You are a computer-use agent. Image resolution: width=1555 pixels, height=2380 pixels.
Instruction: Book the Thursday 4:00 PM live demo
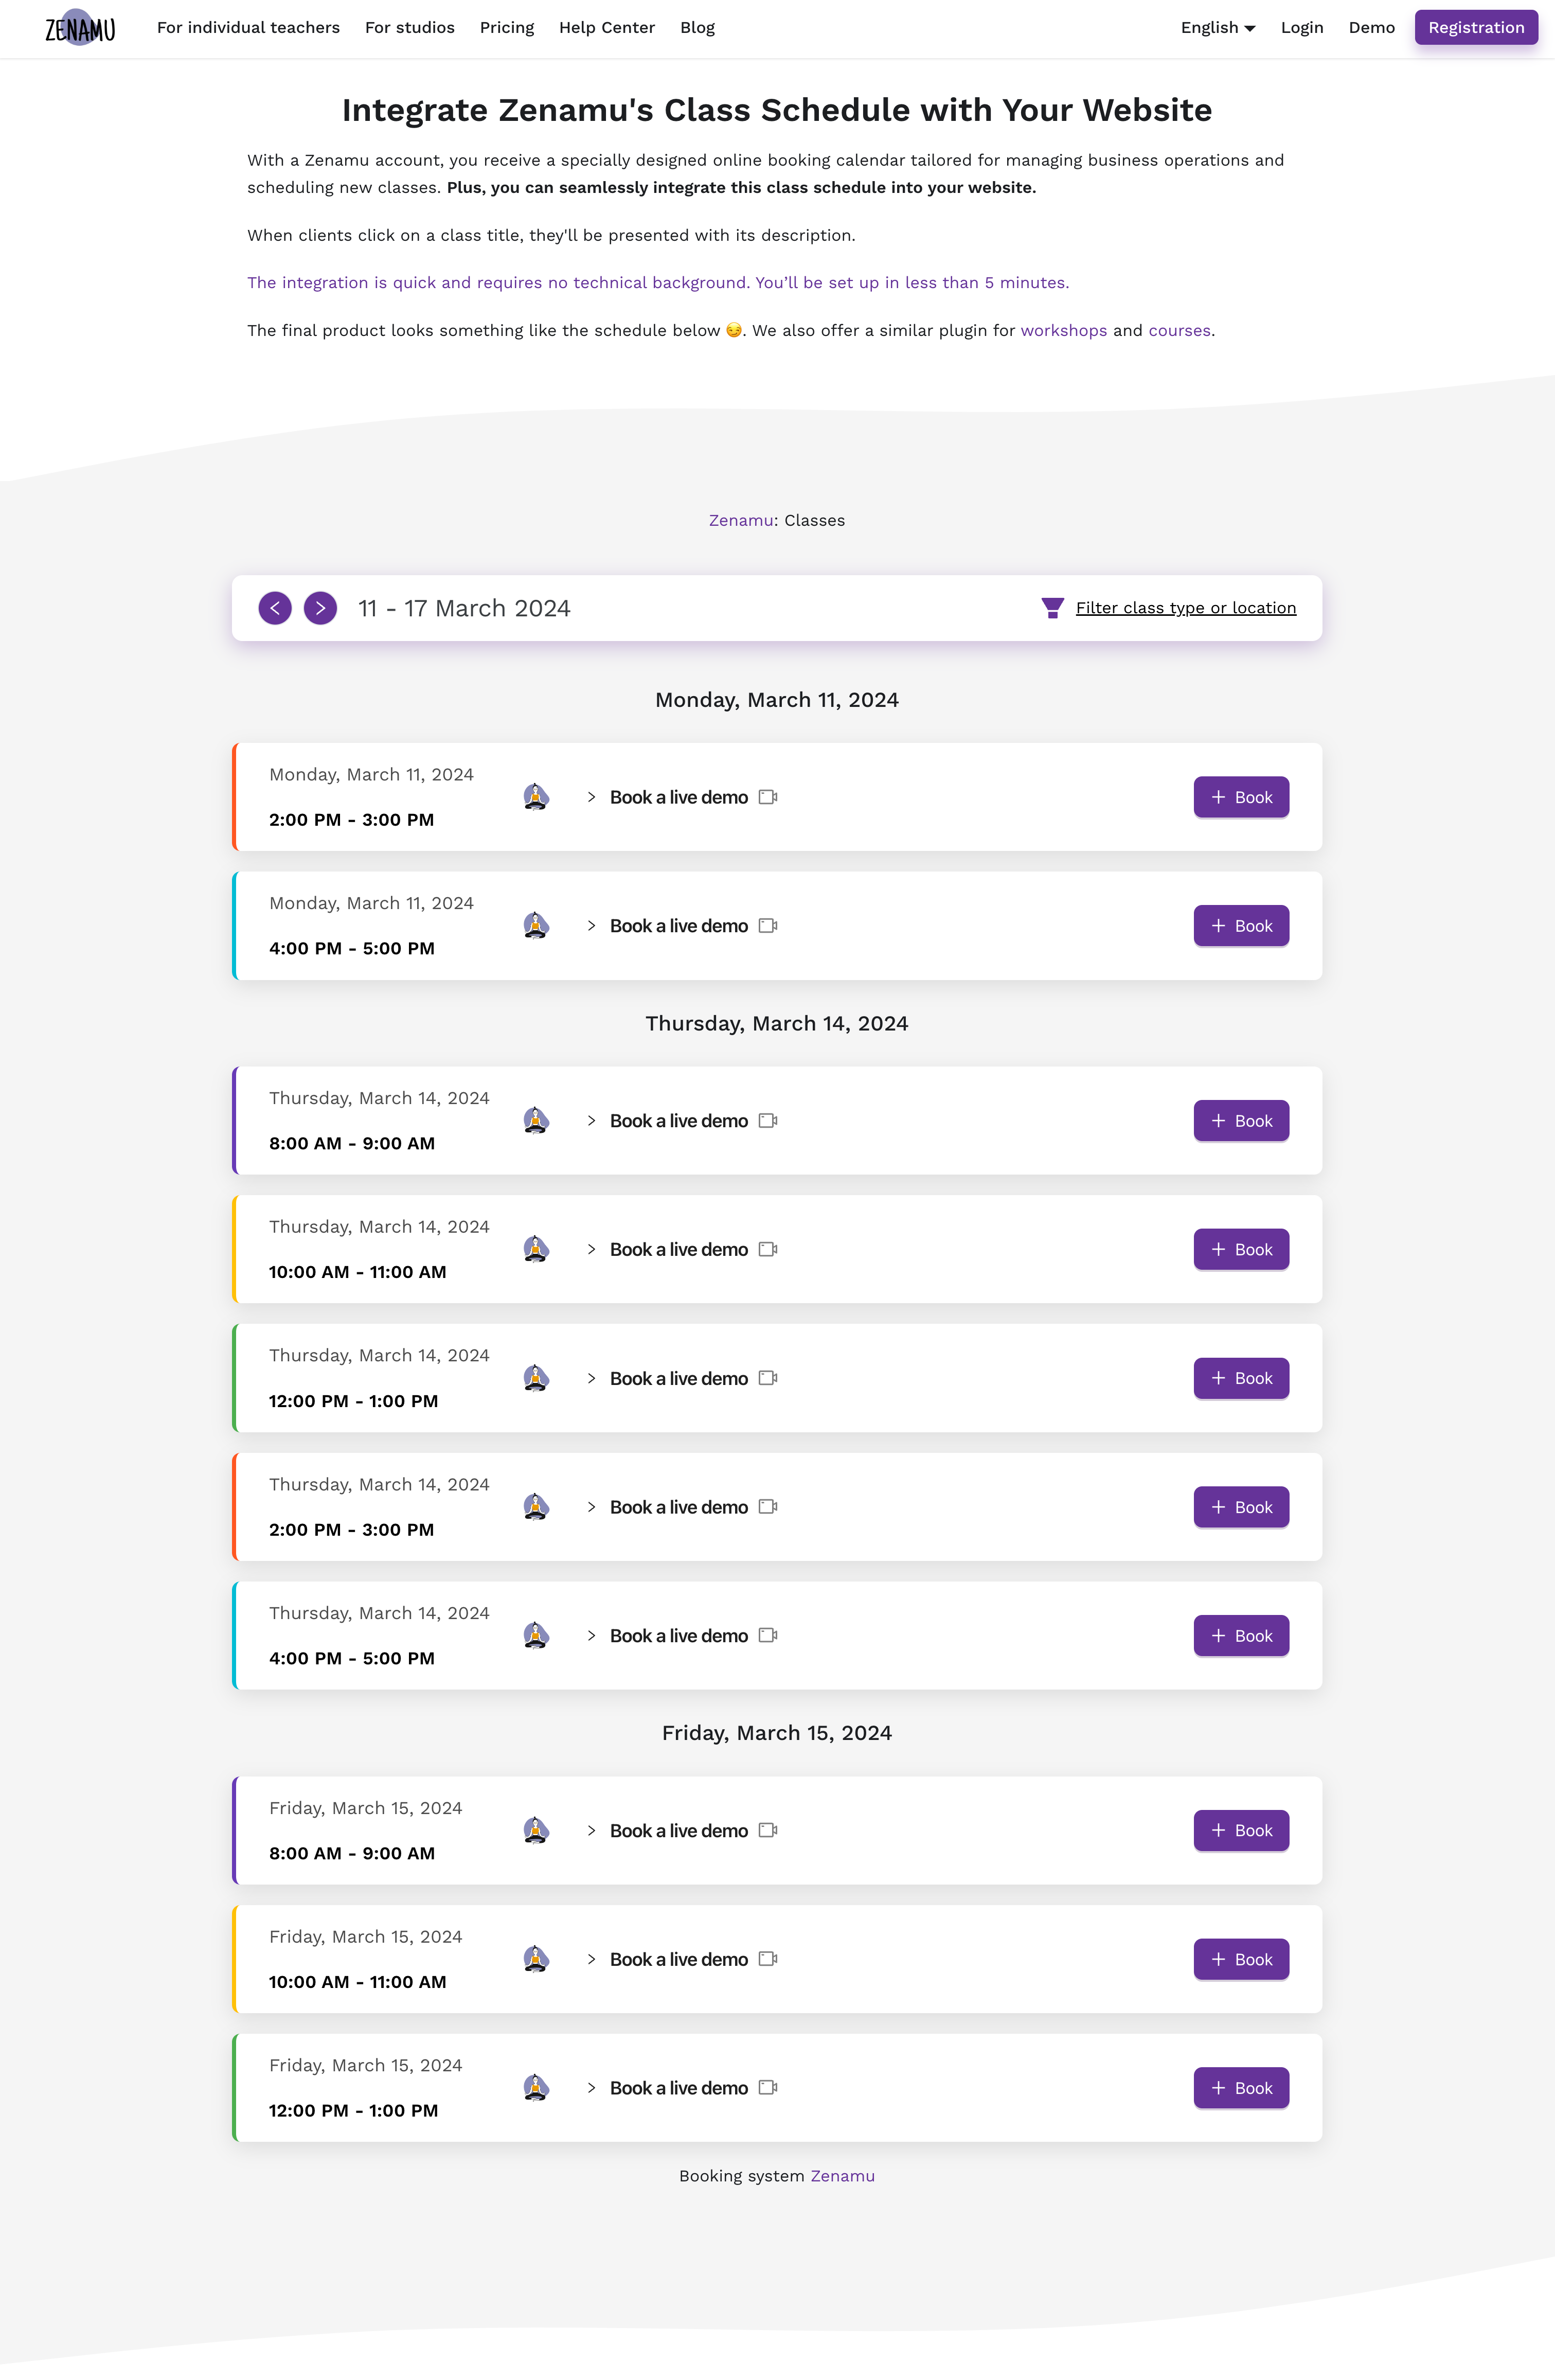coord(1241,1636)
